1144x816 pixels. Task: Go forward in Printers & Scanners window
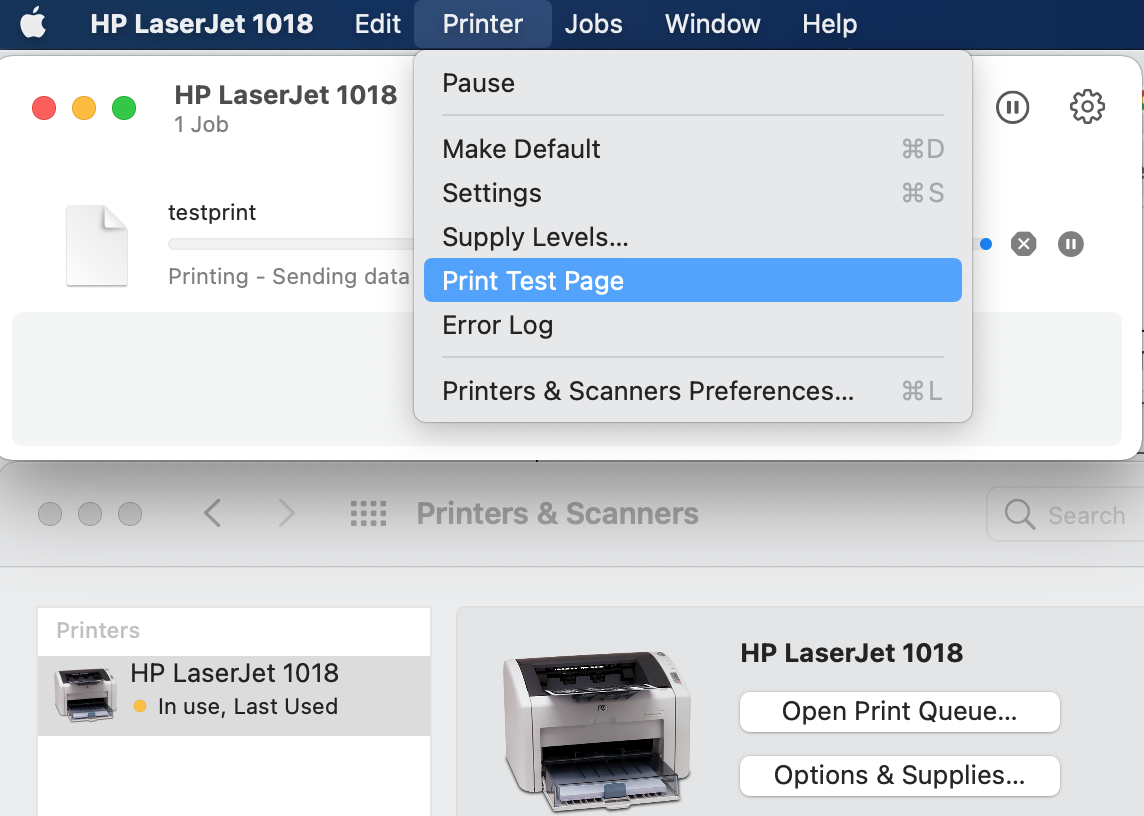point(286,513)
